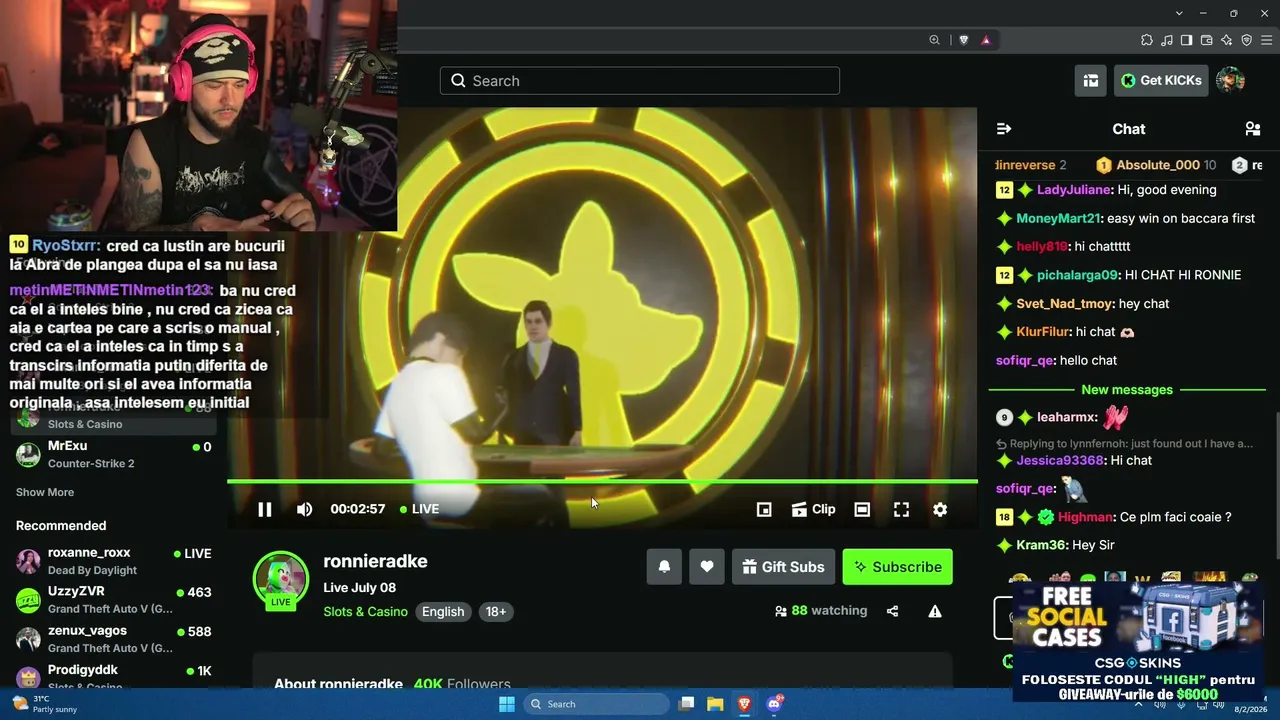Pause the live stream video

pos(265,509)
